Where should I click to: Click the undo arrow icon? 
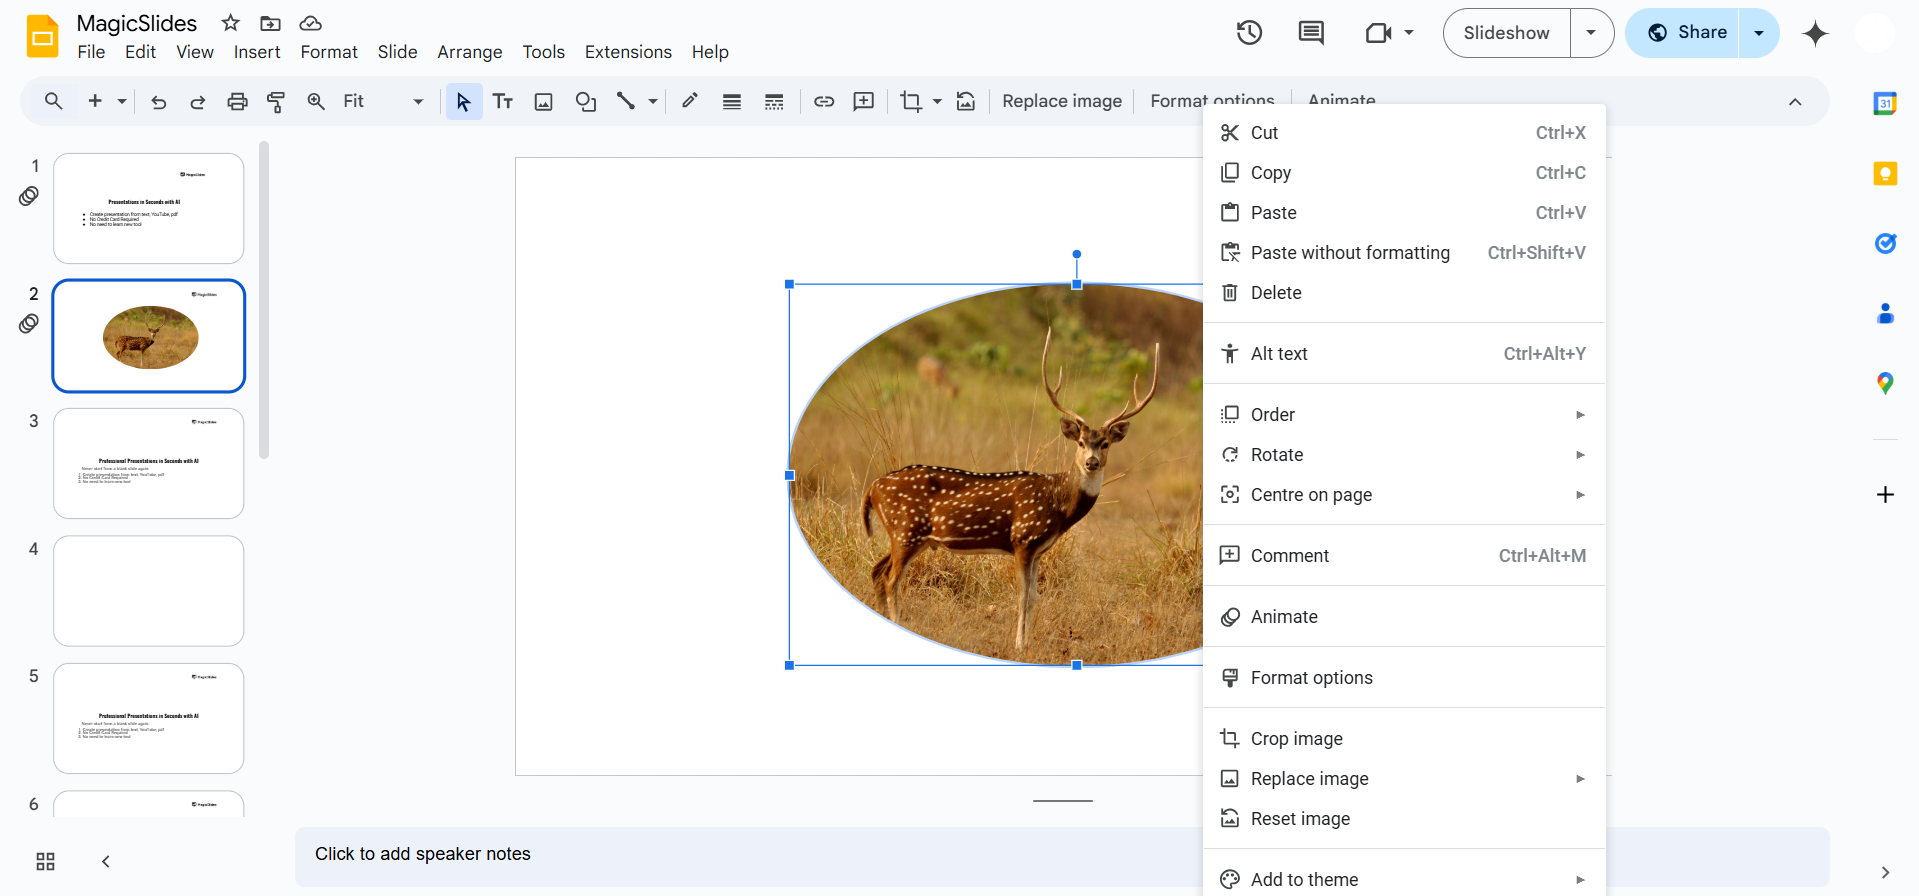click(x=158, y=101)
